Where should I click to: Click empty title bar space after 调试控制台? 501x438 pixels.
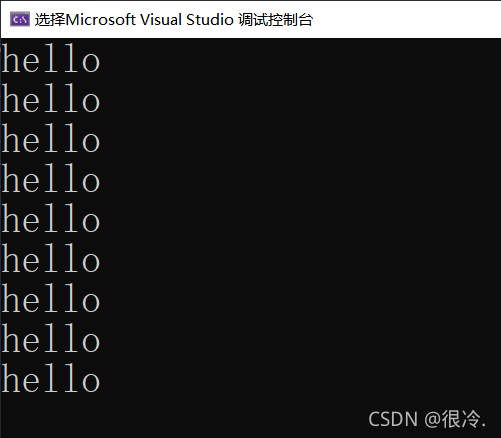click(x=407, y=20)
